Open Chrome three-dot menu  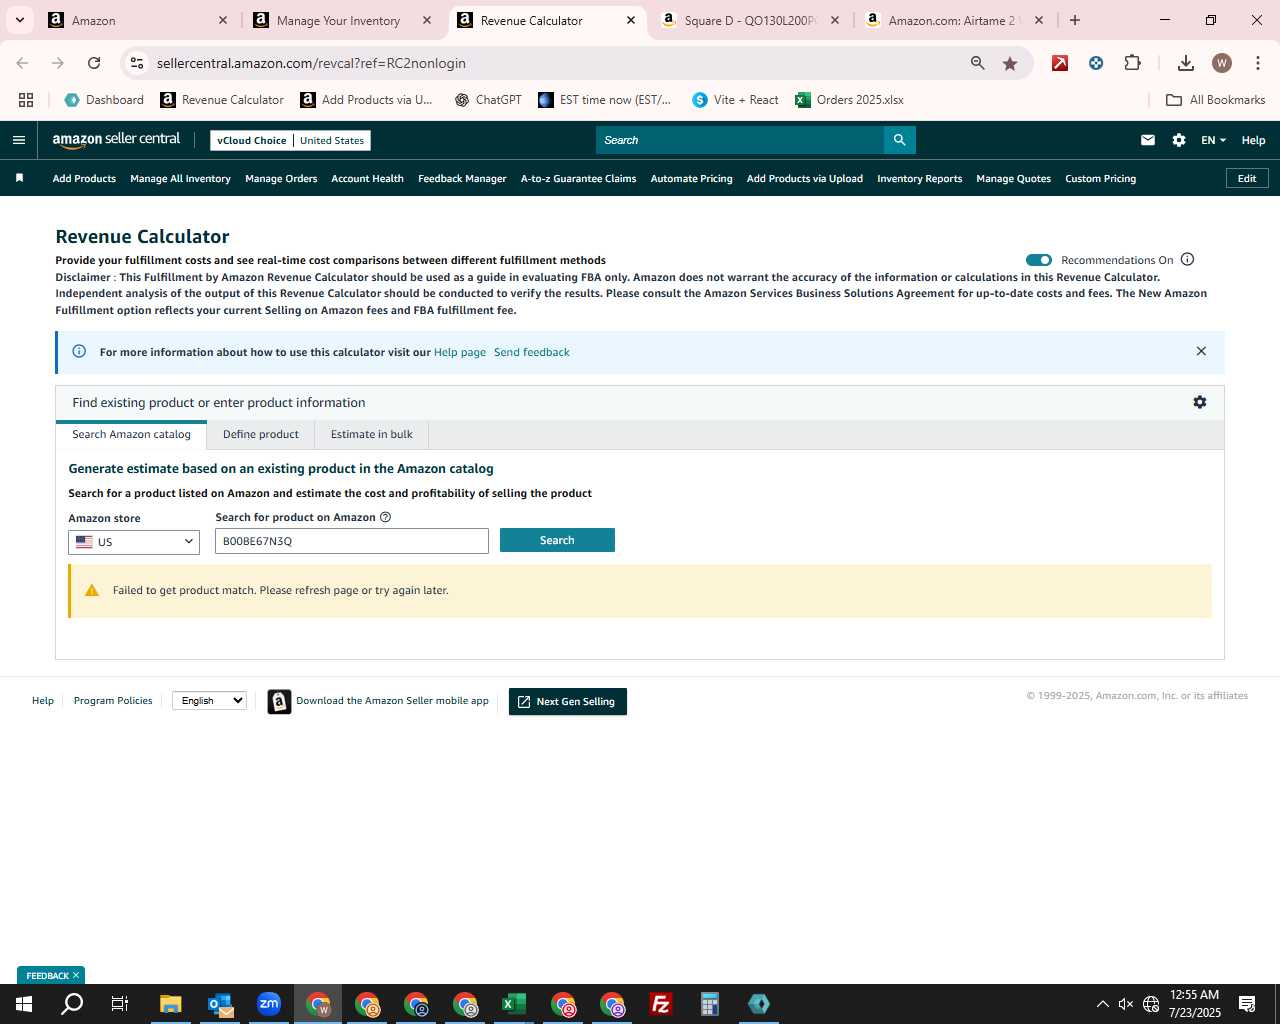(1257, 63)
